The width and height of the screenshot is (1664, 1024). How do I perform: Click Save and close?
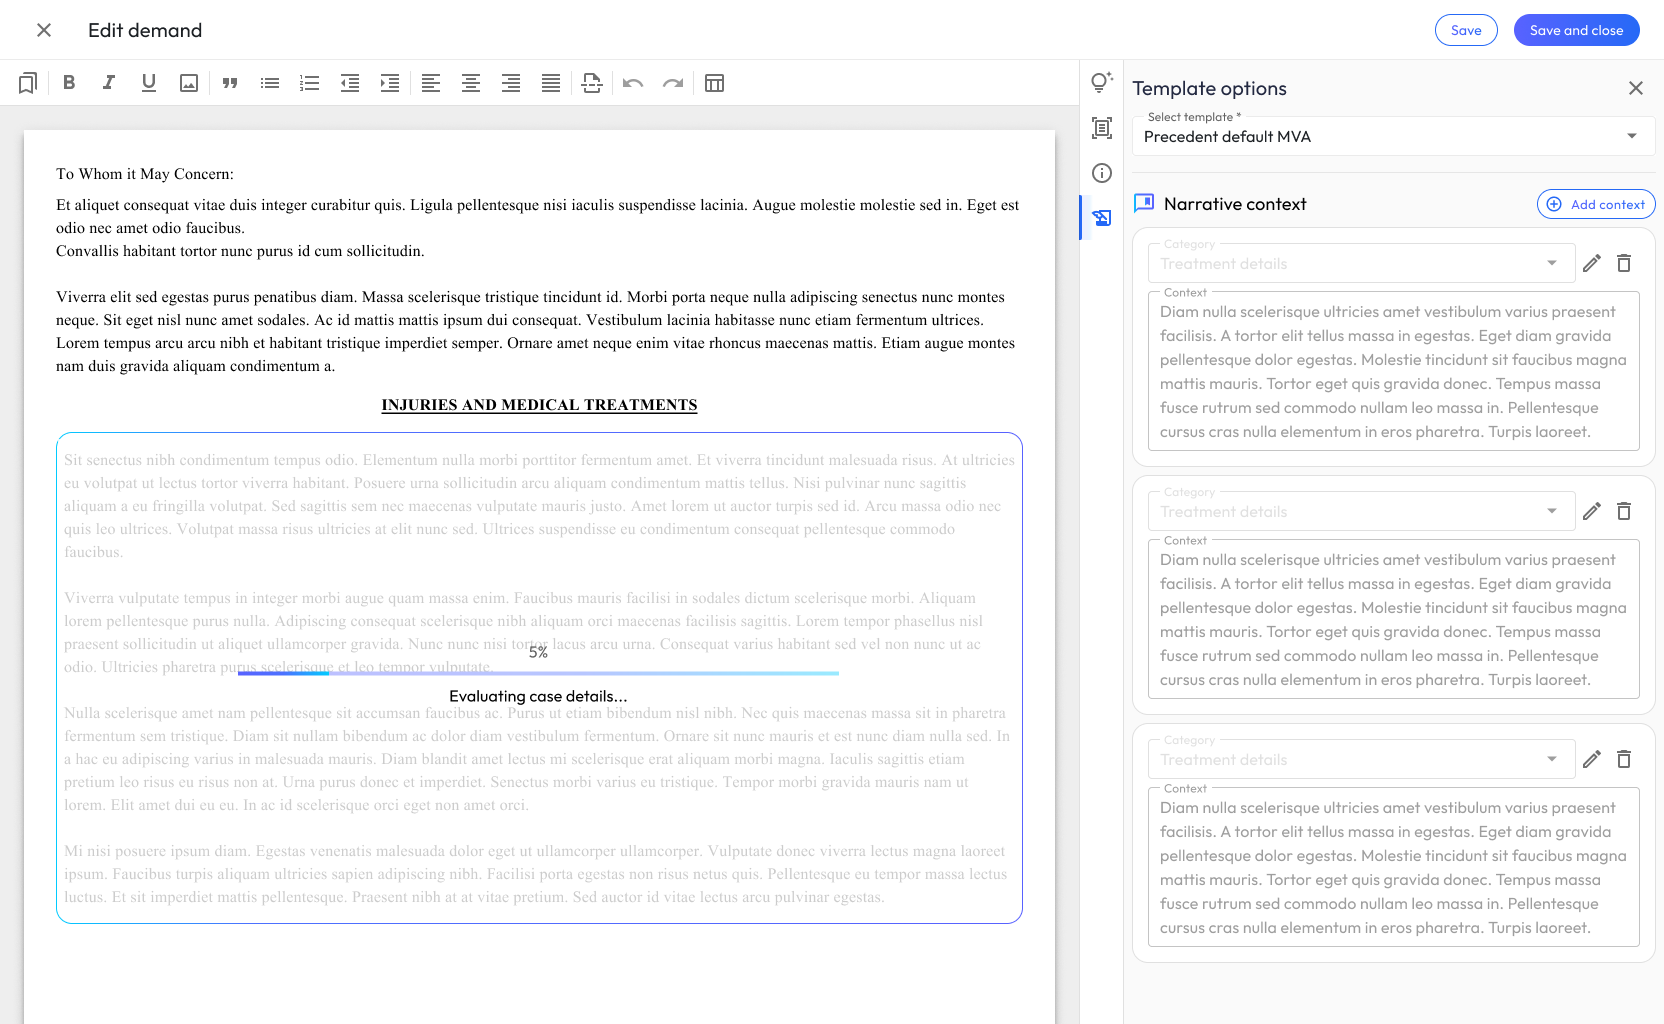pyautogui.click(x=1576, y=30)
